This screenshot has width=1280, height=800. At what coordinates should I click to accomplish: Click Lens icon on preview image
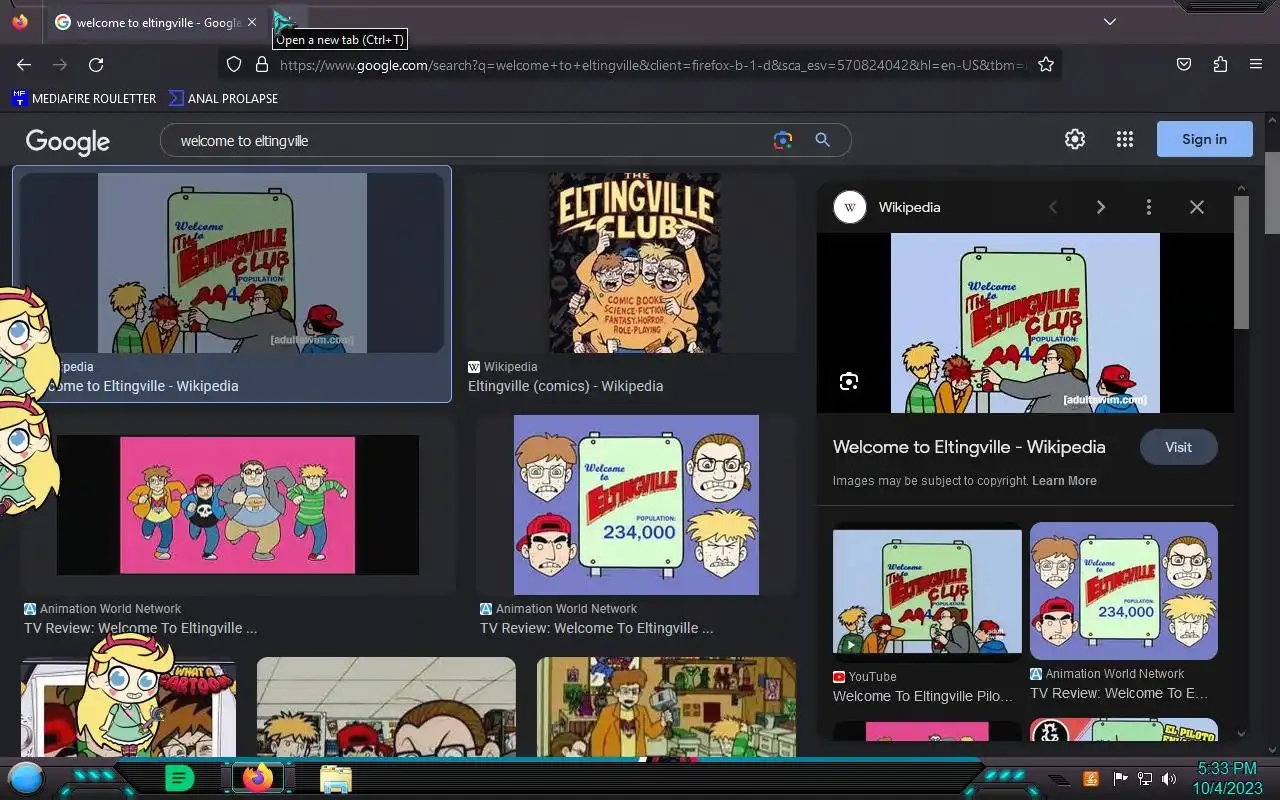(849, 381)
